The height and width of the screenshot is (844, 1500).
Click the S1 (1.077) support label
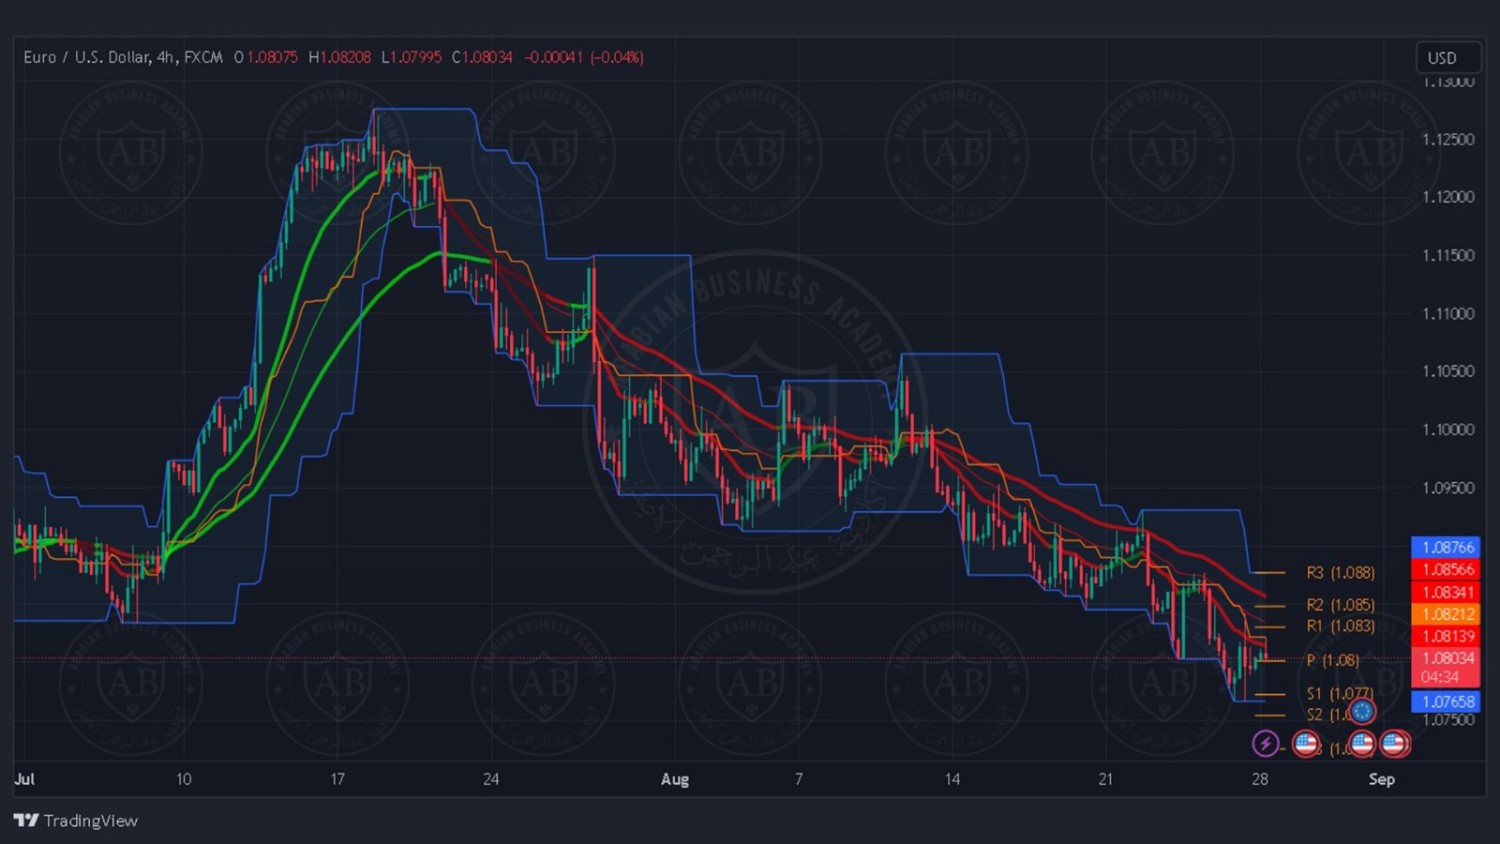[x=1339, y=693]
